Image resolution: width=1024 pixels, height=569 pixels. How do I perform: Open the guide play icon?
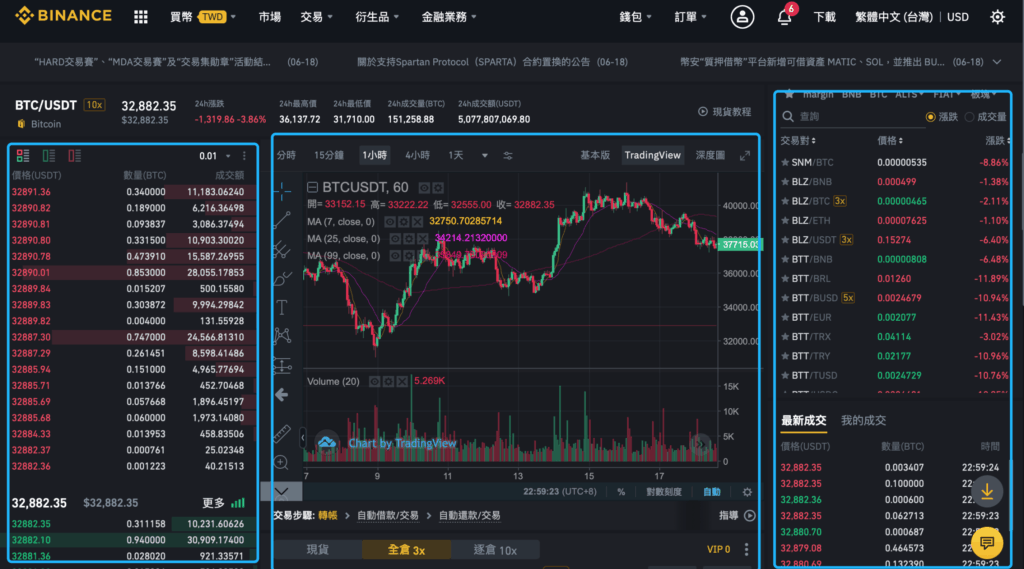tap(750, 515)
